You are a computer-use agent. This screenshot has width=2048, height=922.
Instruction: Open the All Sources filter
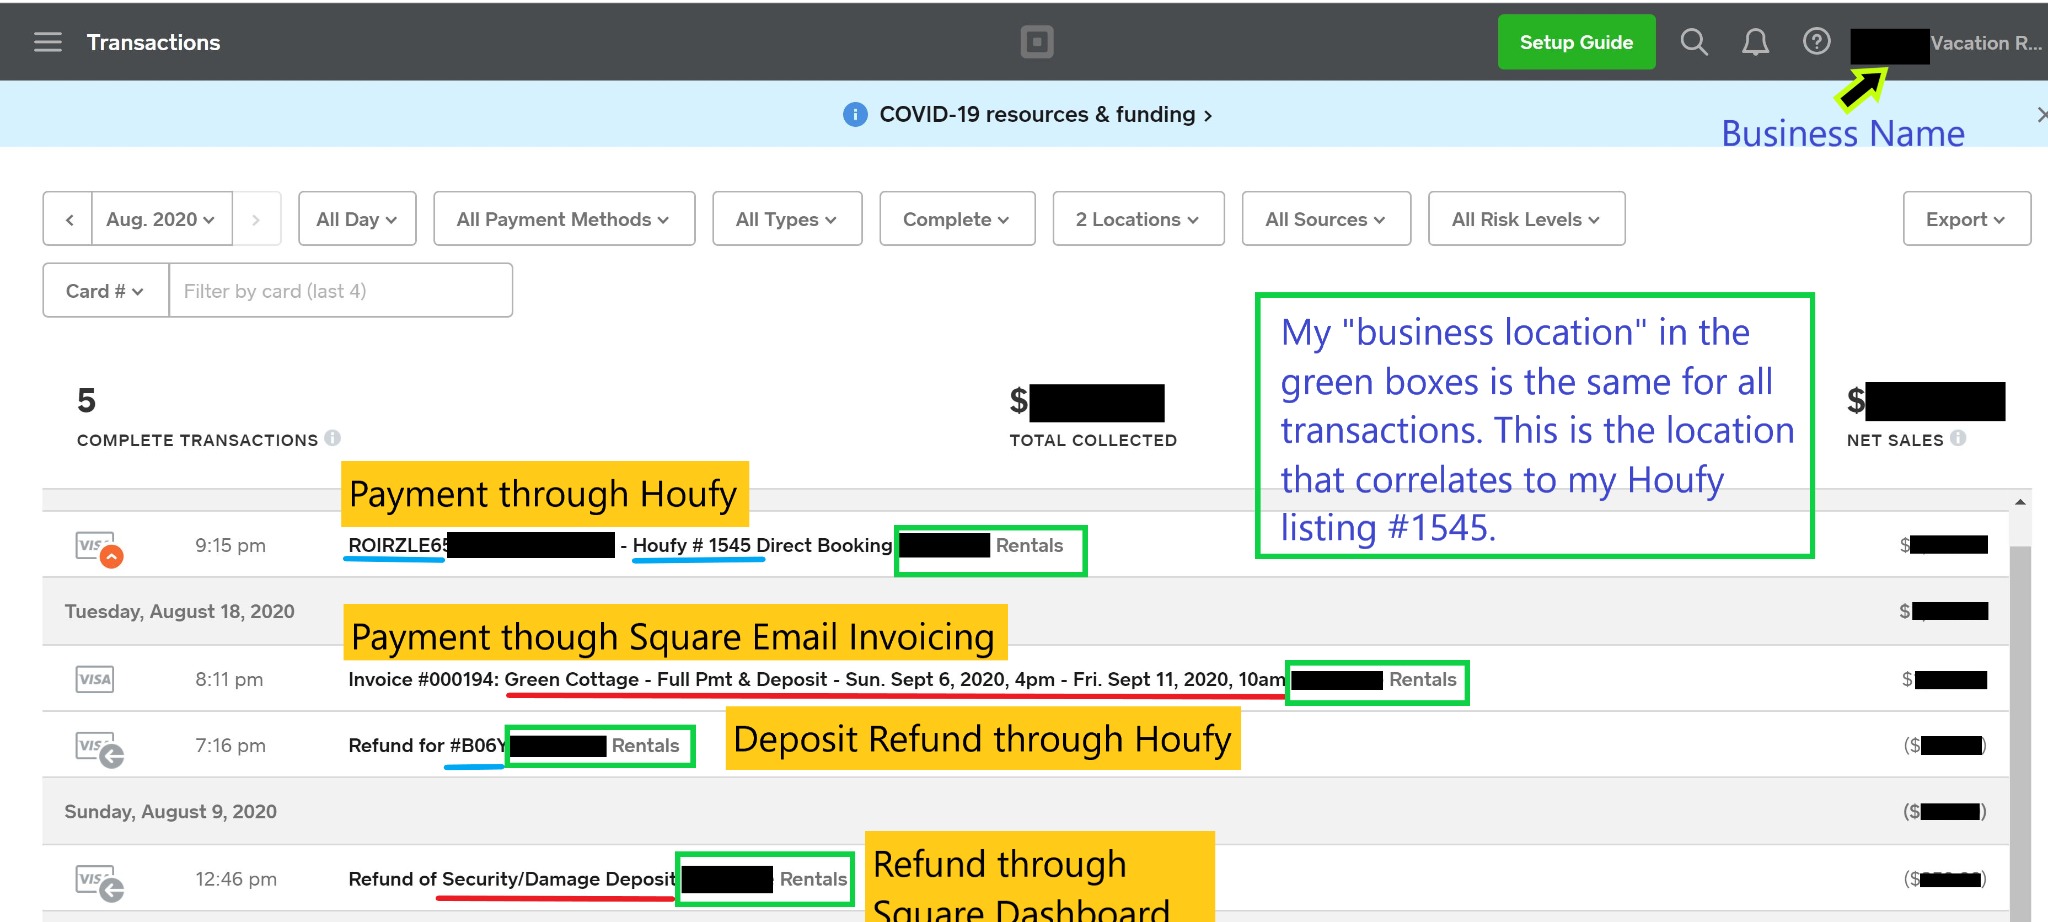(x=1326, y=219)
